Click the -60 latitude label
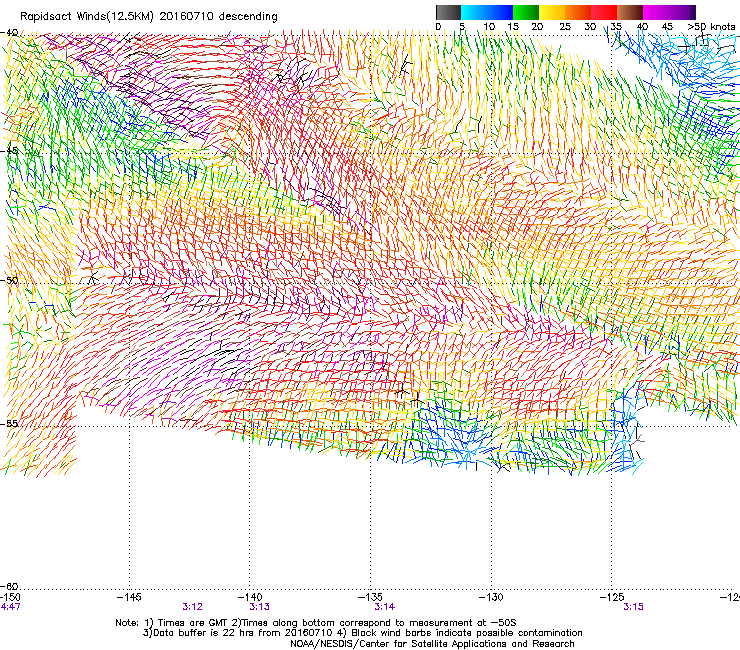Screen dimensions: 740x650 pyautogui.click(x=9, y=586)
